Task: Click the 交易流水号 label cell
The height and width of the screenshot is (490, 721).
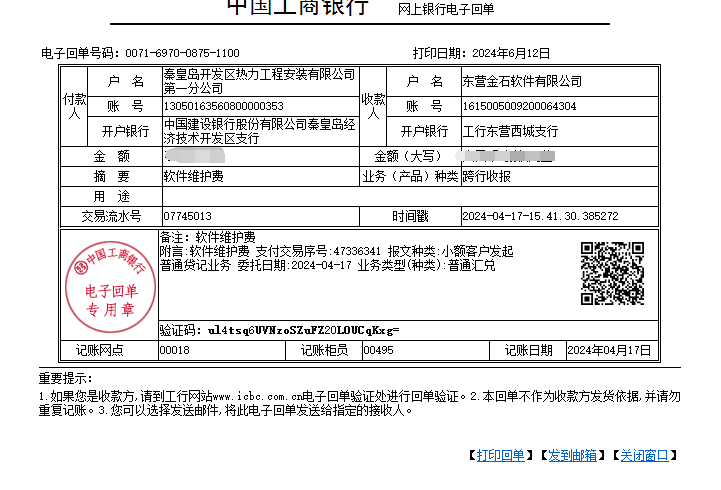Action: click(111, 216)
